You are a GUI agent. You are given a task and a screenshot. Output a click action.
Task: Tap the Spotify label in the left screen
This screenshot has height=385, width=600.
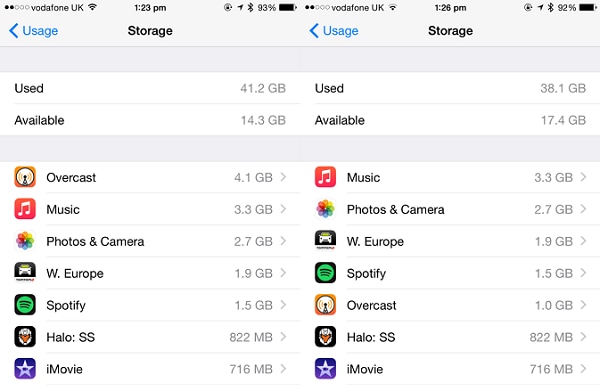tap(66, 306)
